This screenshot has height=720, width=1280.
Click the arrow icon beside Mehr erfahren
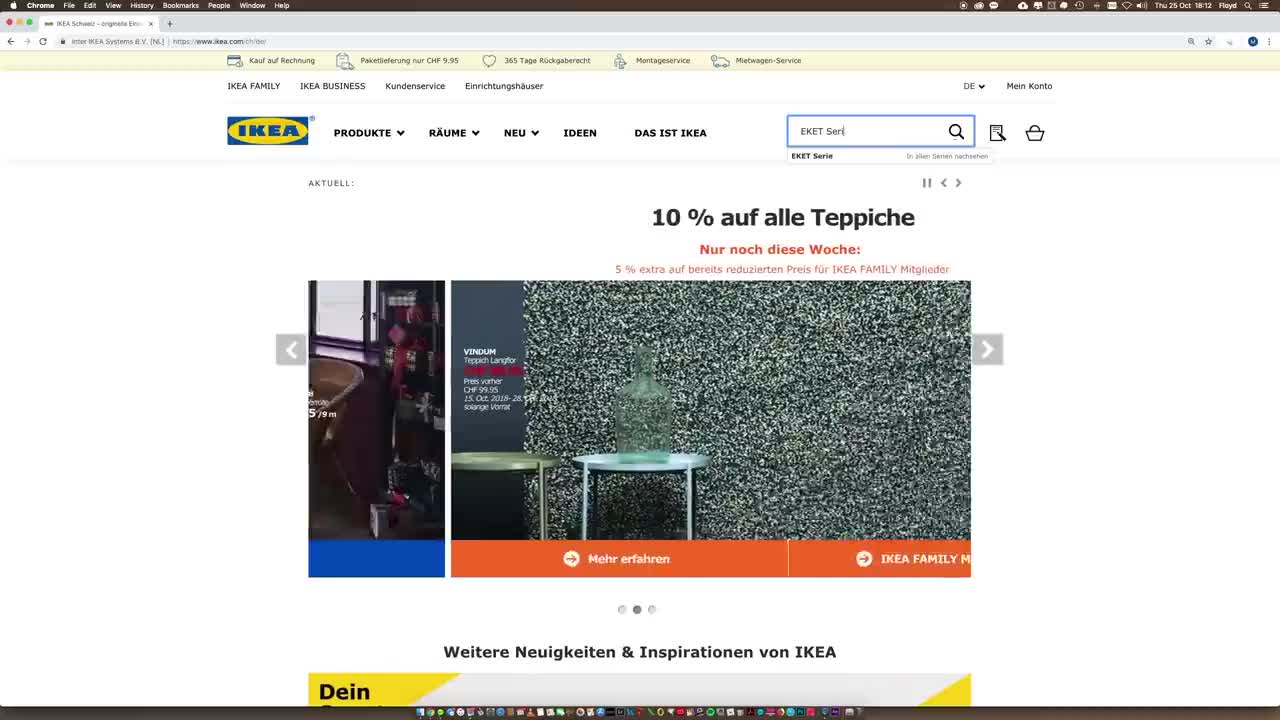pyautogui.click(x=571, y=559)
